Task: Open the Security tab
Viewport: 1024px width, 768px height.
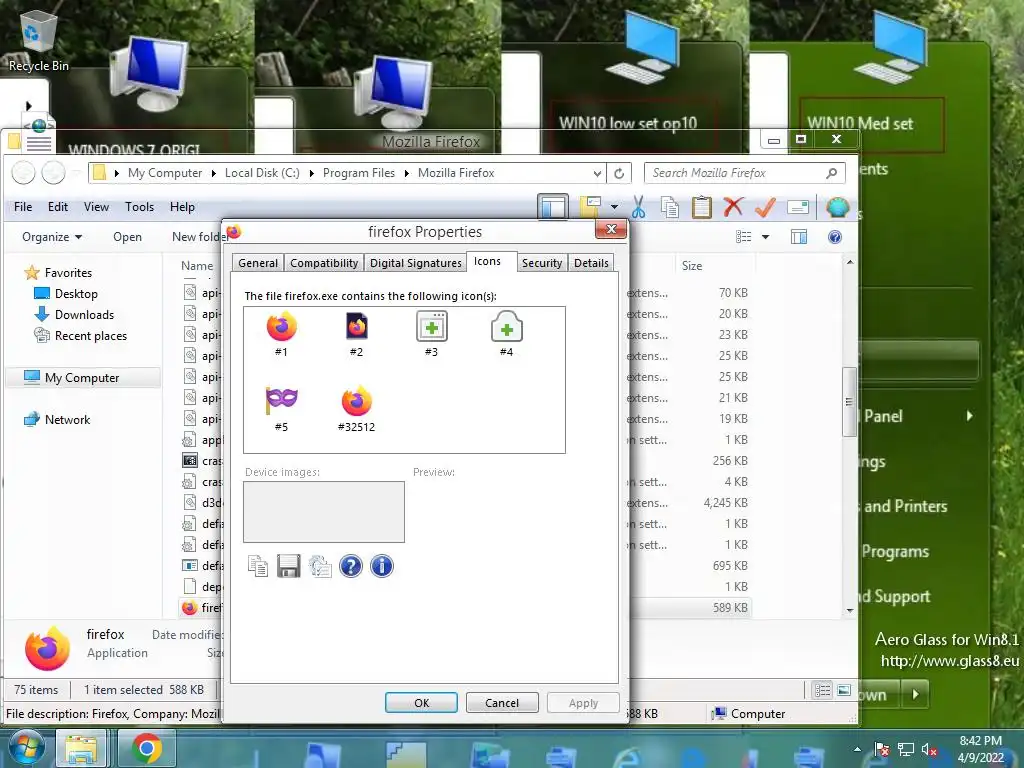Action: tap(542, 263)
